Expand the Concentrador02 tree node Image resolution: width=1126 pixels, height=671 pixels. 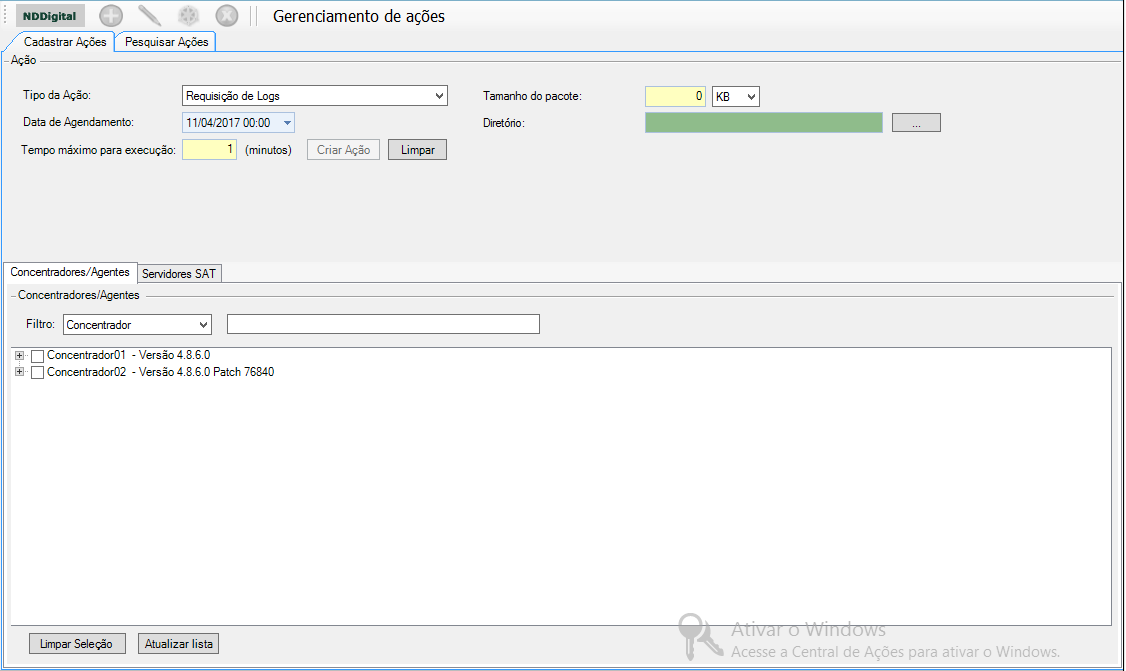[x=19, y=372]
